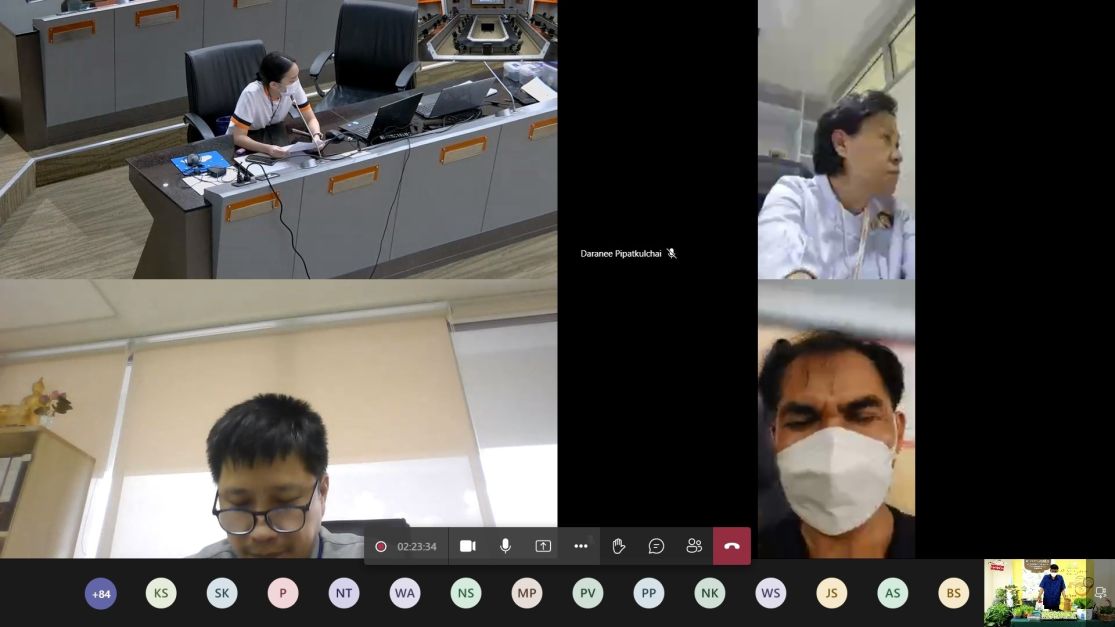Select the MP participant avatar
This screenshot has height=627, width=1115.
pos(527,594)
